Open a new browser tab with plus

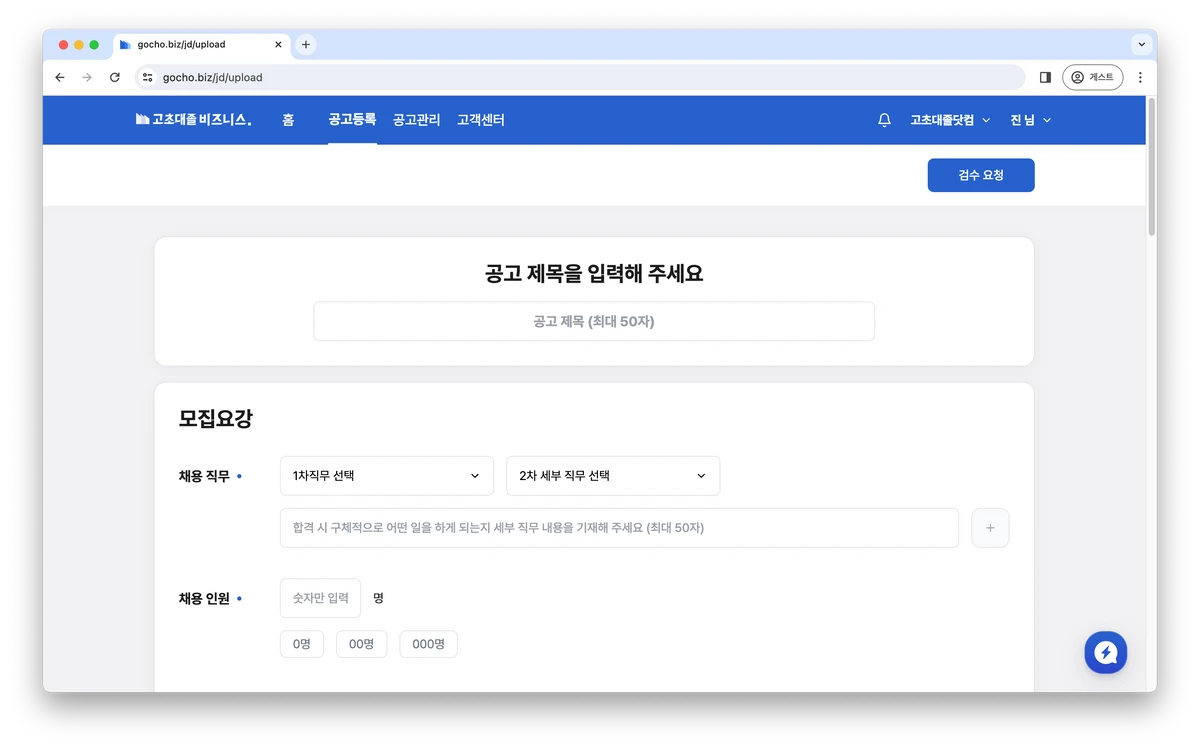pyautogui.click(x=306, y=44)
